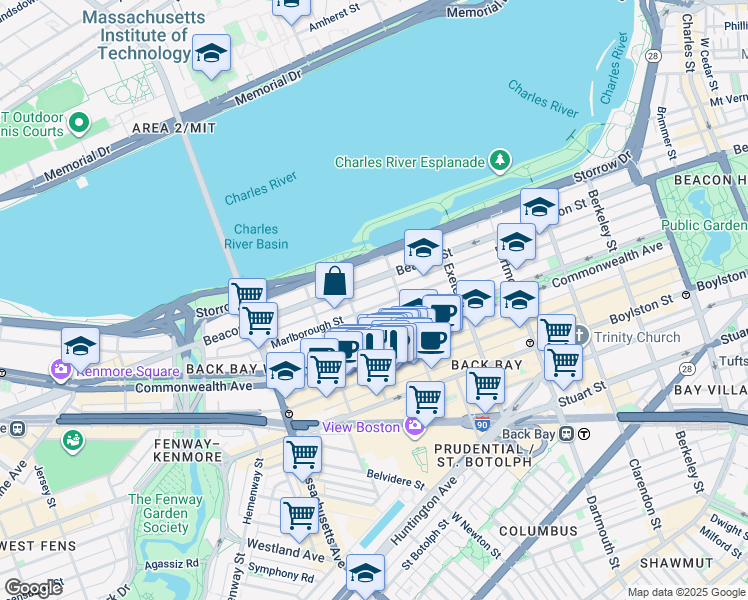
Task: Click the View Boston camera pin
Action: pyautogui.click(x=414, y=425)
